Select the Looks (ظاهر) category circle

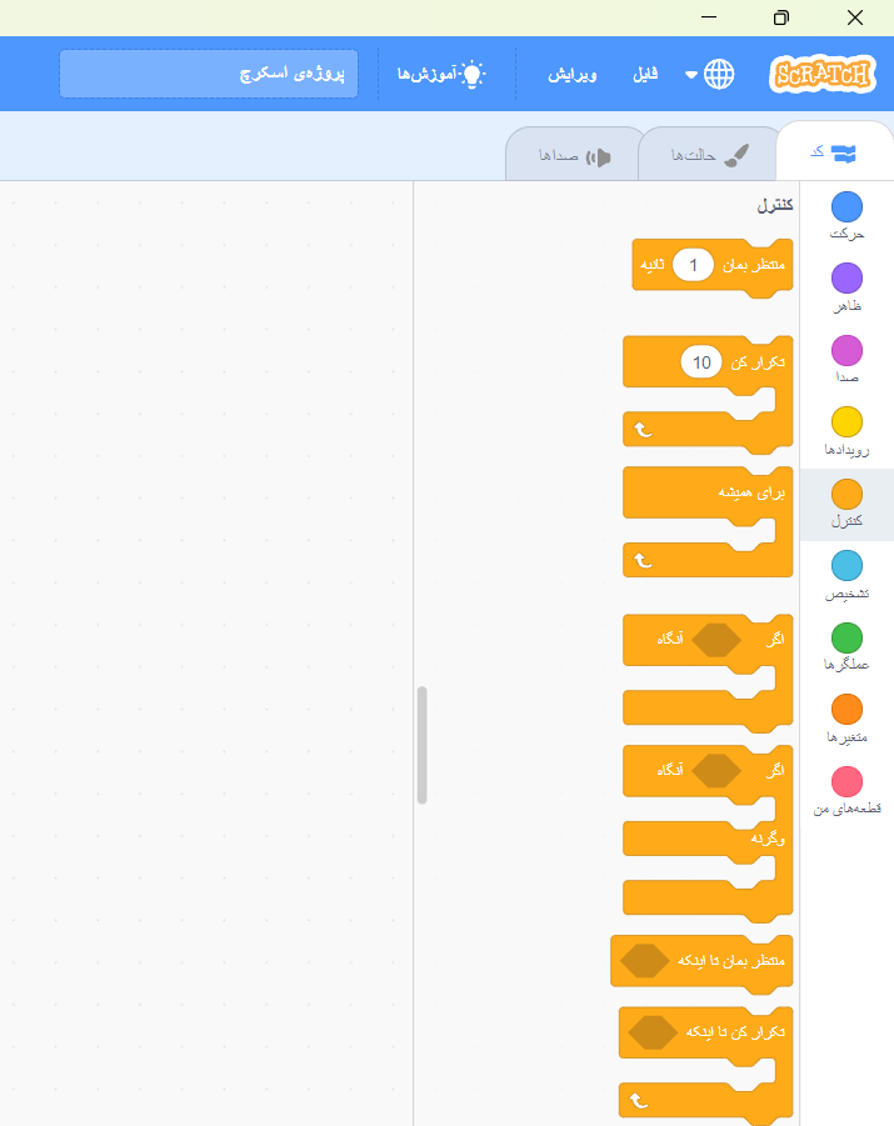tap(847, 279)
